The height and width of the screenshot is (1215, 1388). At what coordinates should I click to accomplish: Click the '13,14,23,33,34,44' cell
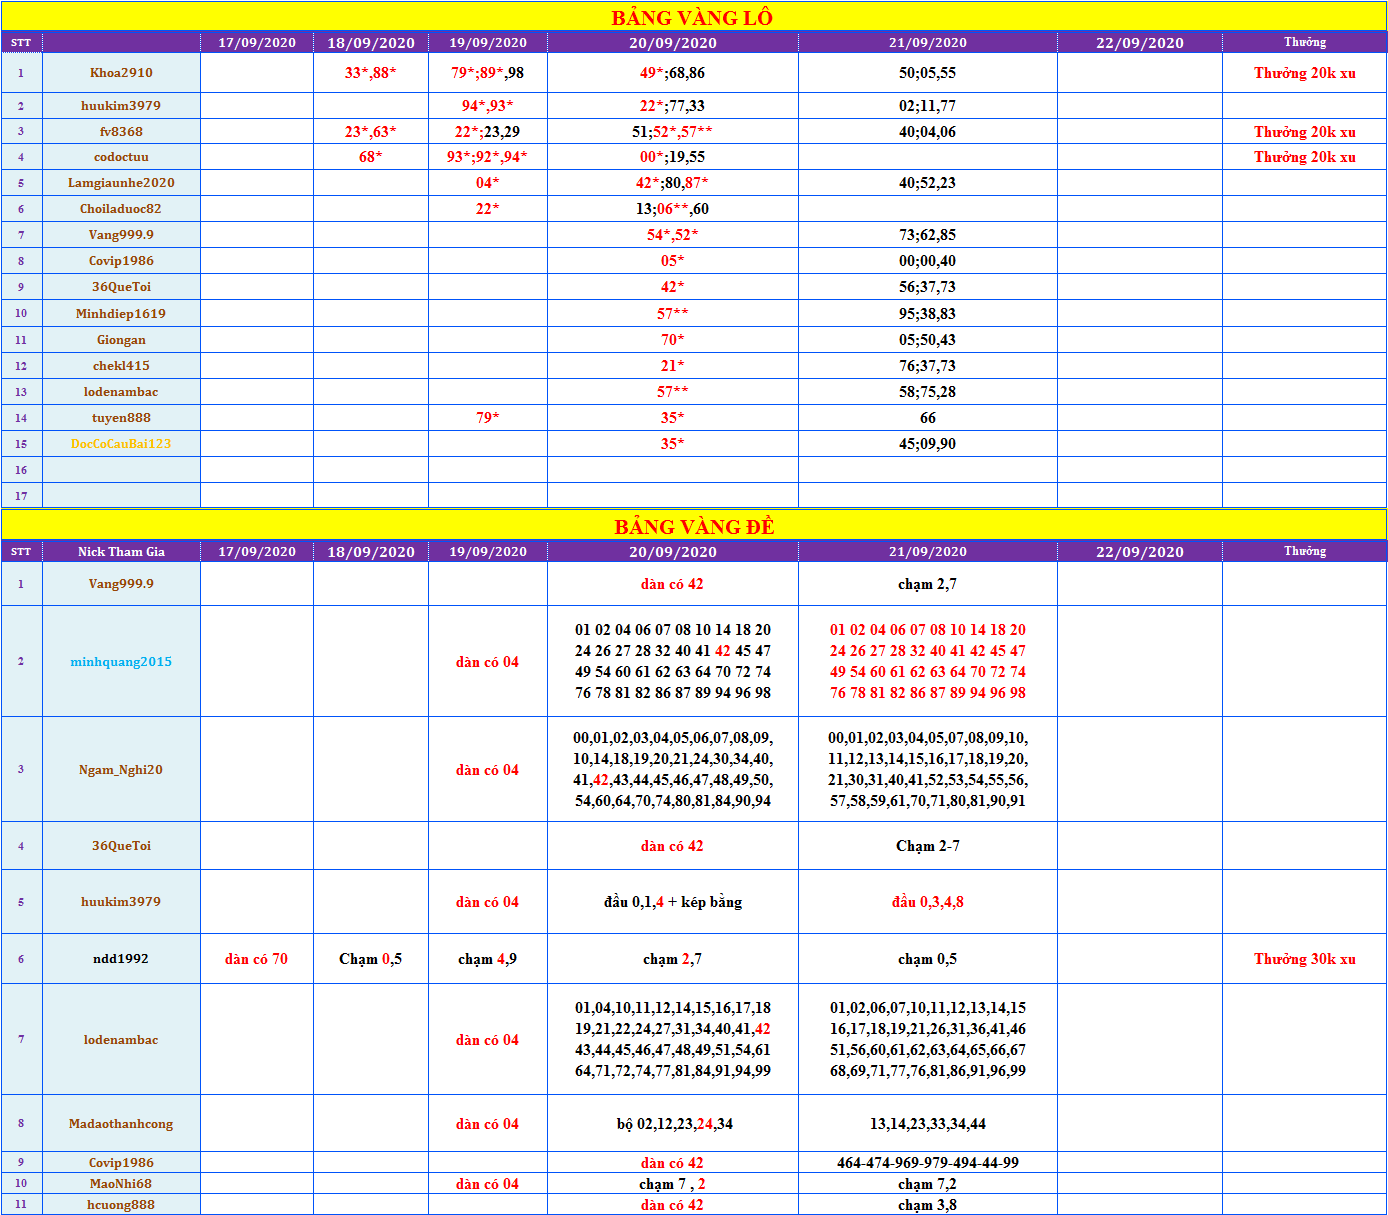click(928, 1124)
